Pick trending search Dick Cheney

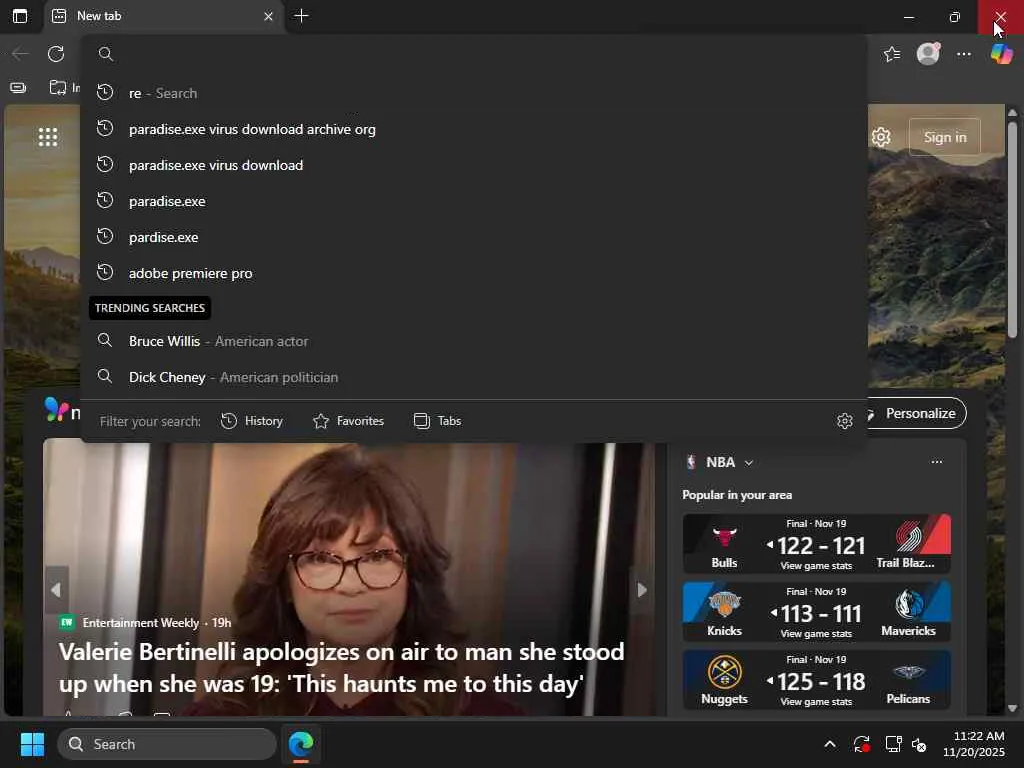click(x=474, y=377)
